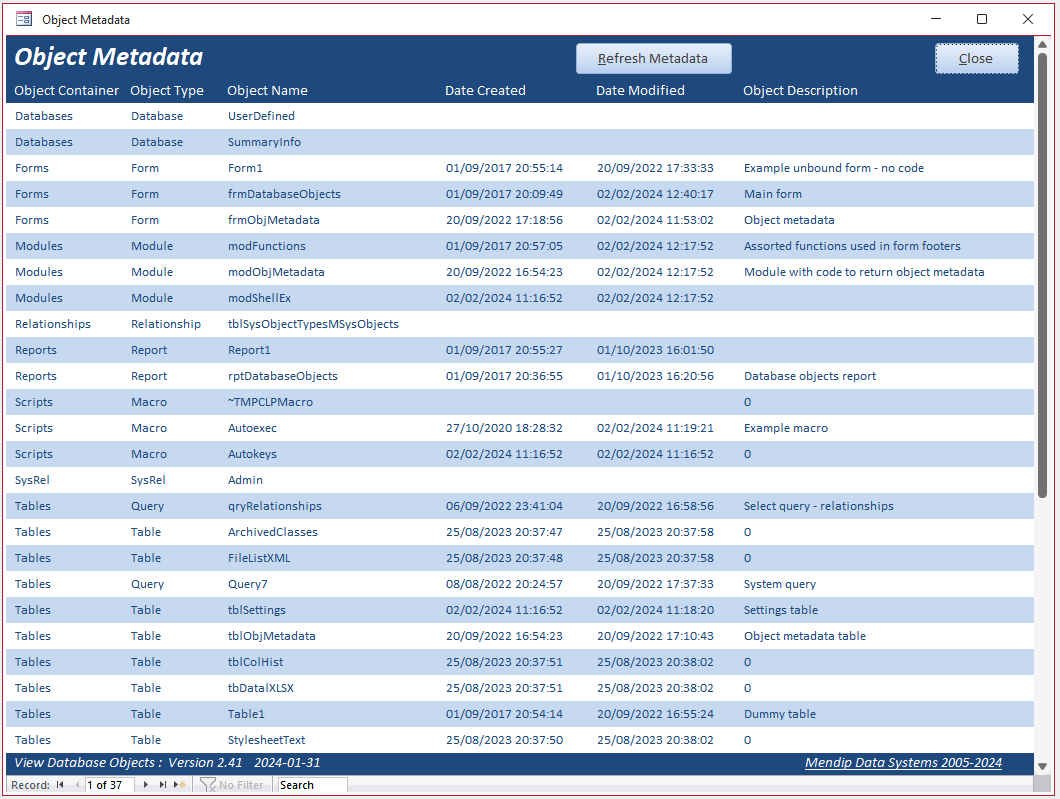Screen dimensions: 1060x799
Task: Open the Object Metadata window icon menu
Action: coord(24,19)
